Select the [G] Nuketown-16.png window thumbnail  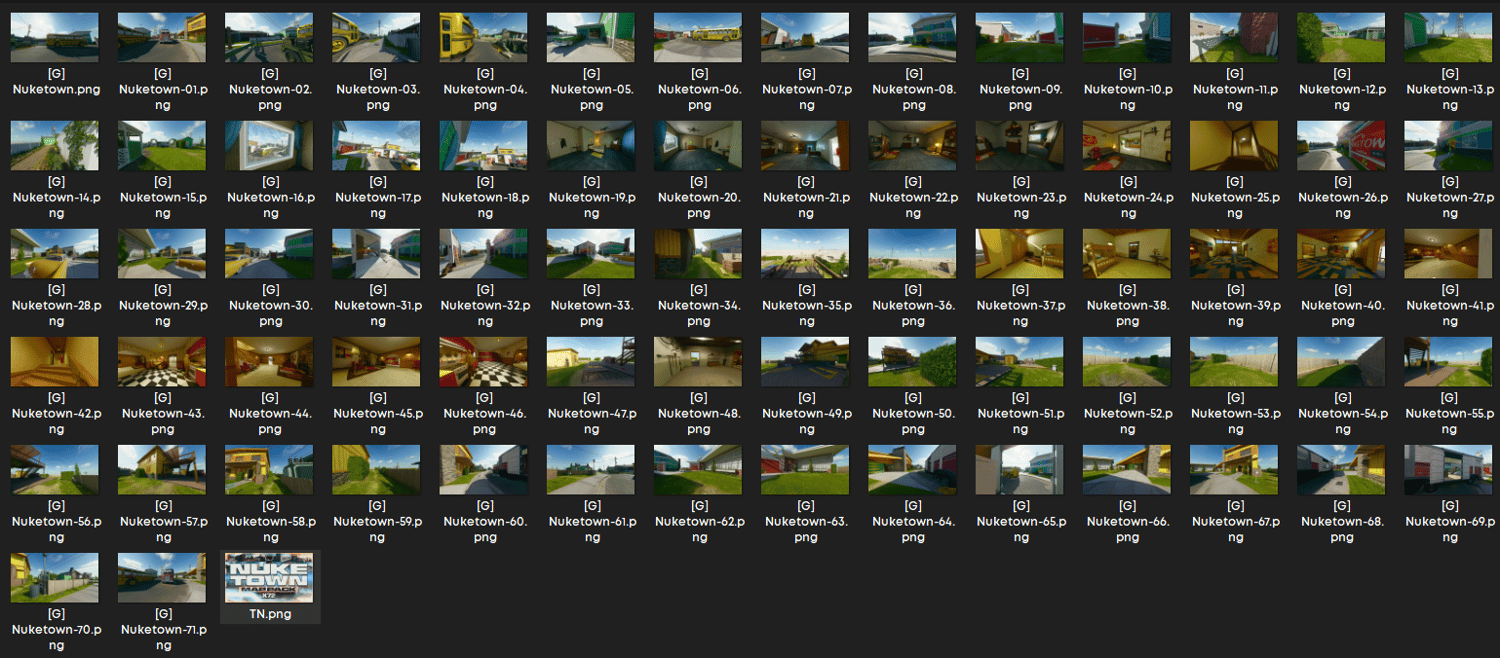(269, 146)
